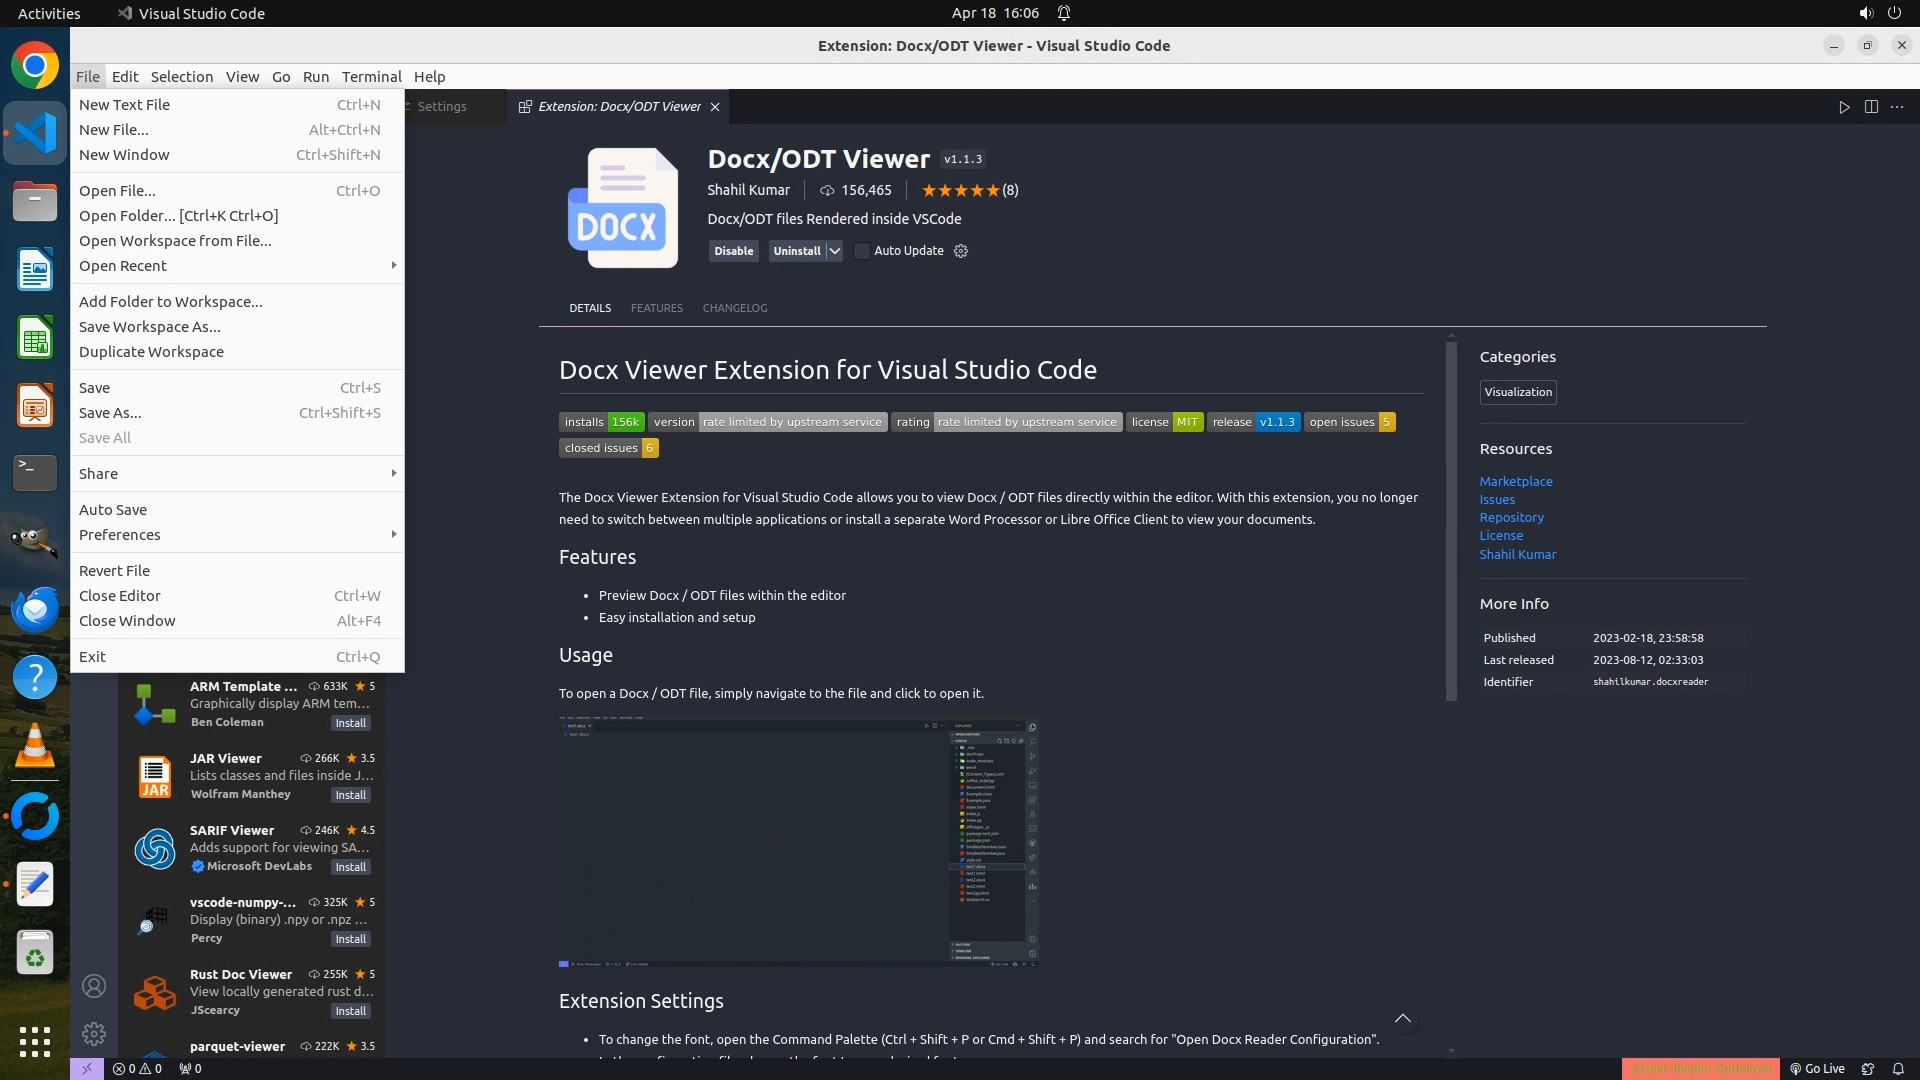Open Google Chrome from the dock
Viewport: 1920px width, 1080px height.
point(35,66)
